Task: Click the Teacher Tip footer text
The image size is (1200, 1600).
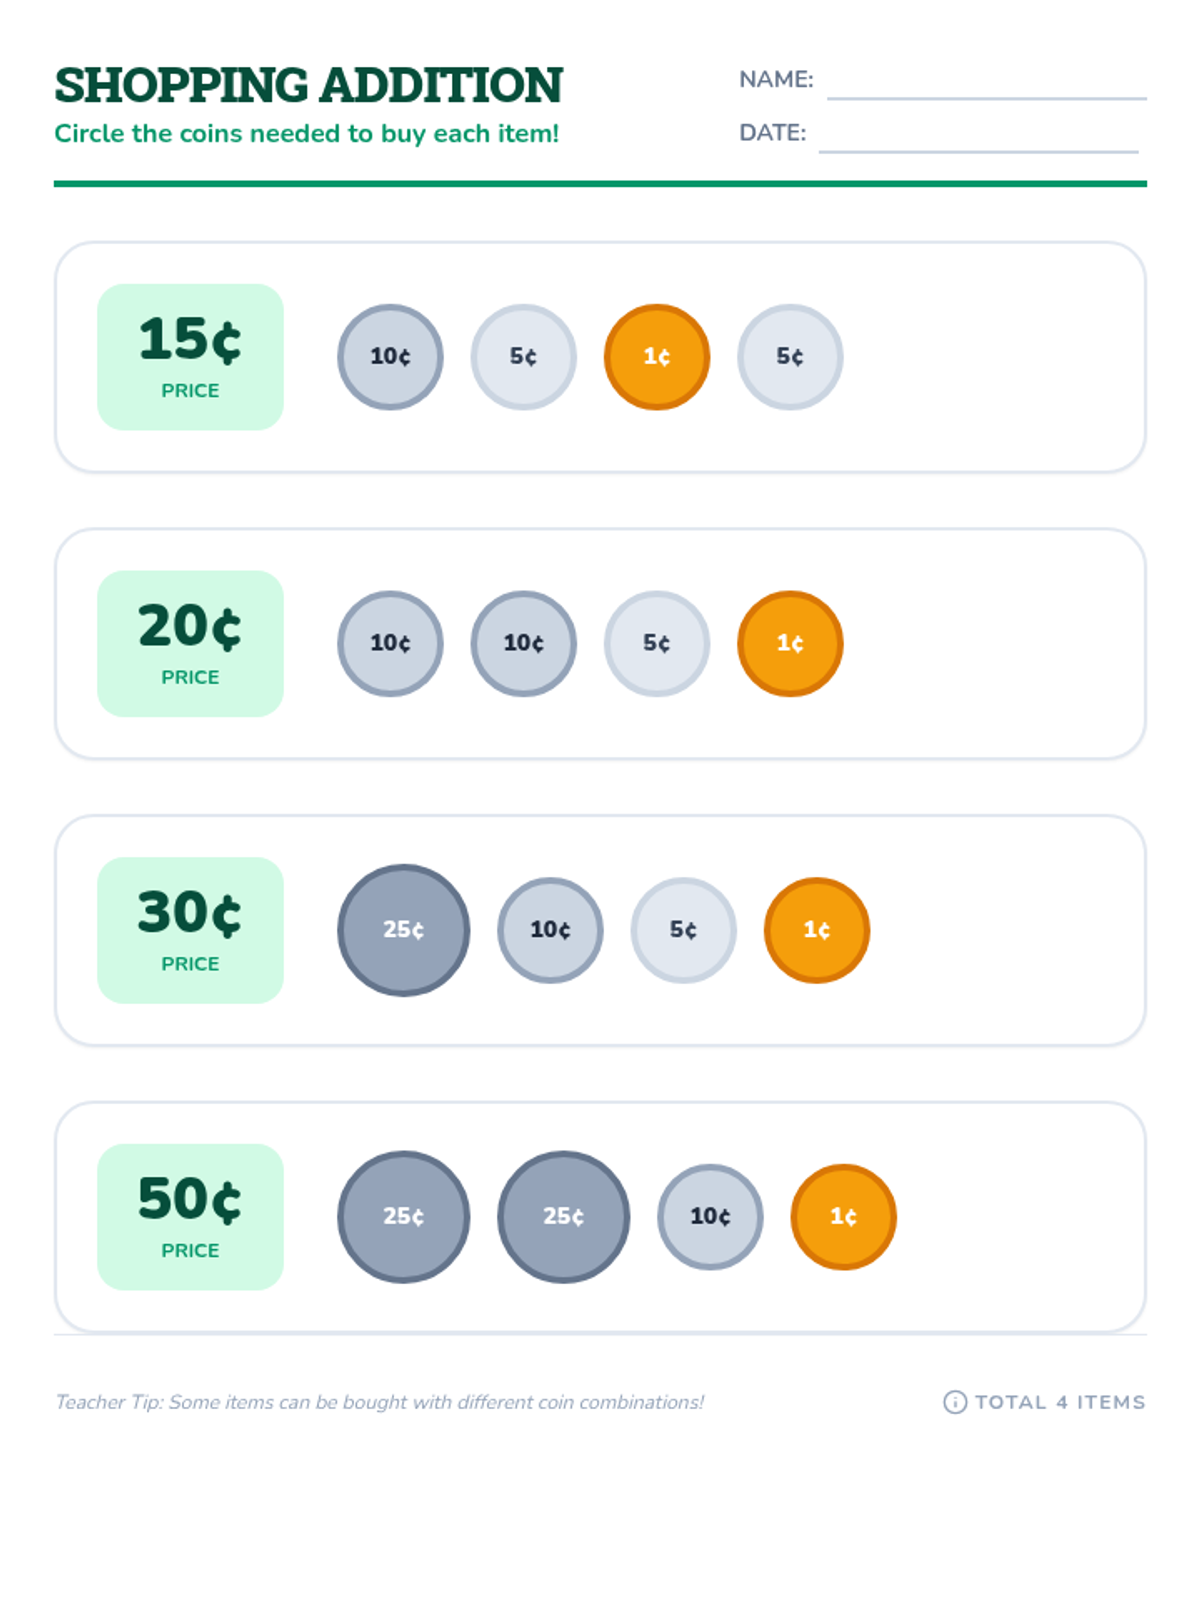Action: (379, 1402)
